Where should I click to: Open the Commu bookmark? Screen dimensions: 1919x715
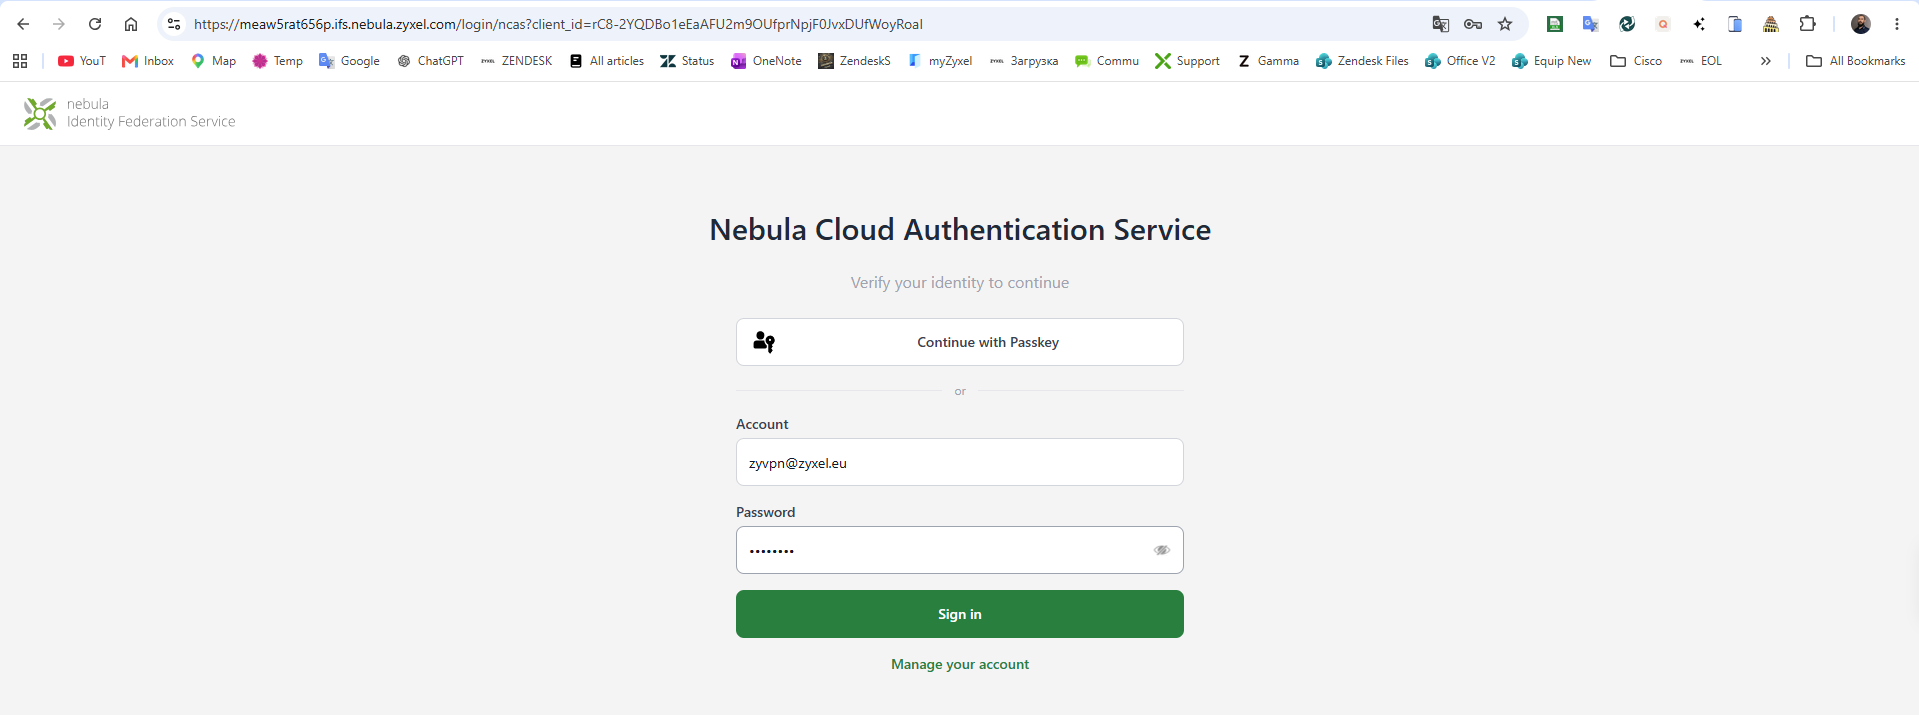pos(1107,61)
